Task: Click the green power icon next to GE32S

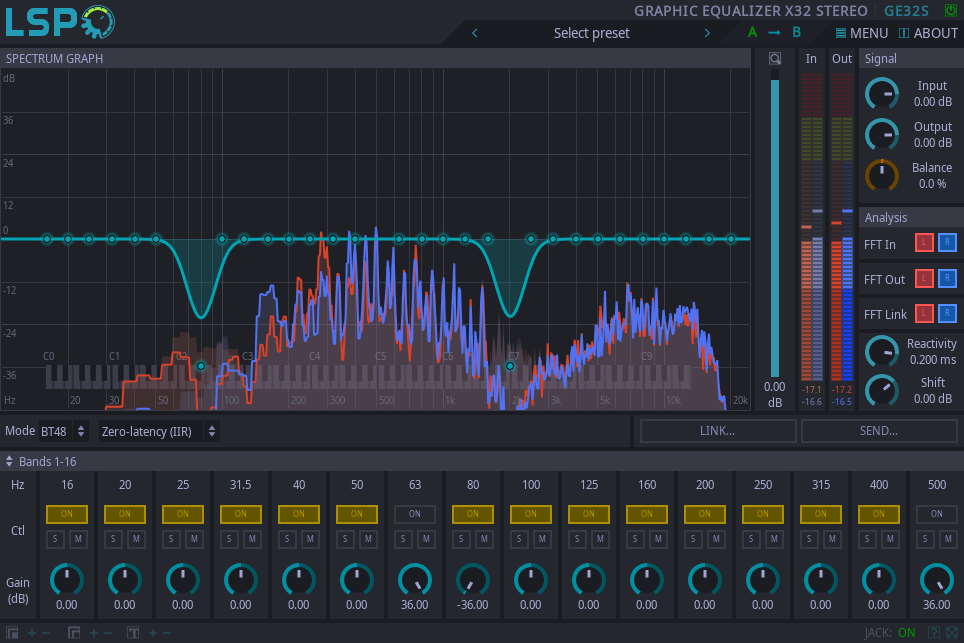Action: click(x=950, y=10)
